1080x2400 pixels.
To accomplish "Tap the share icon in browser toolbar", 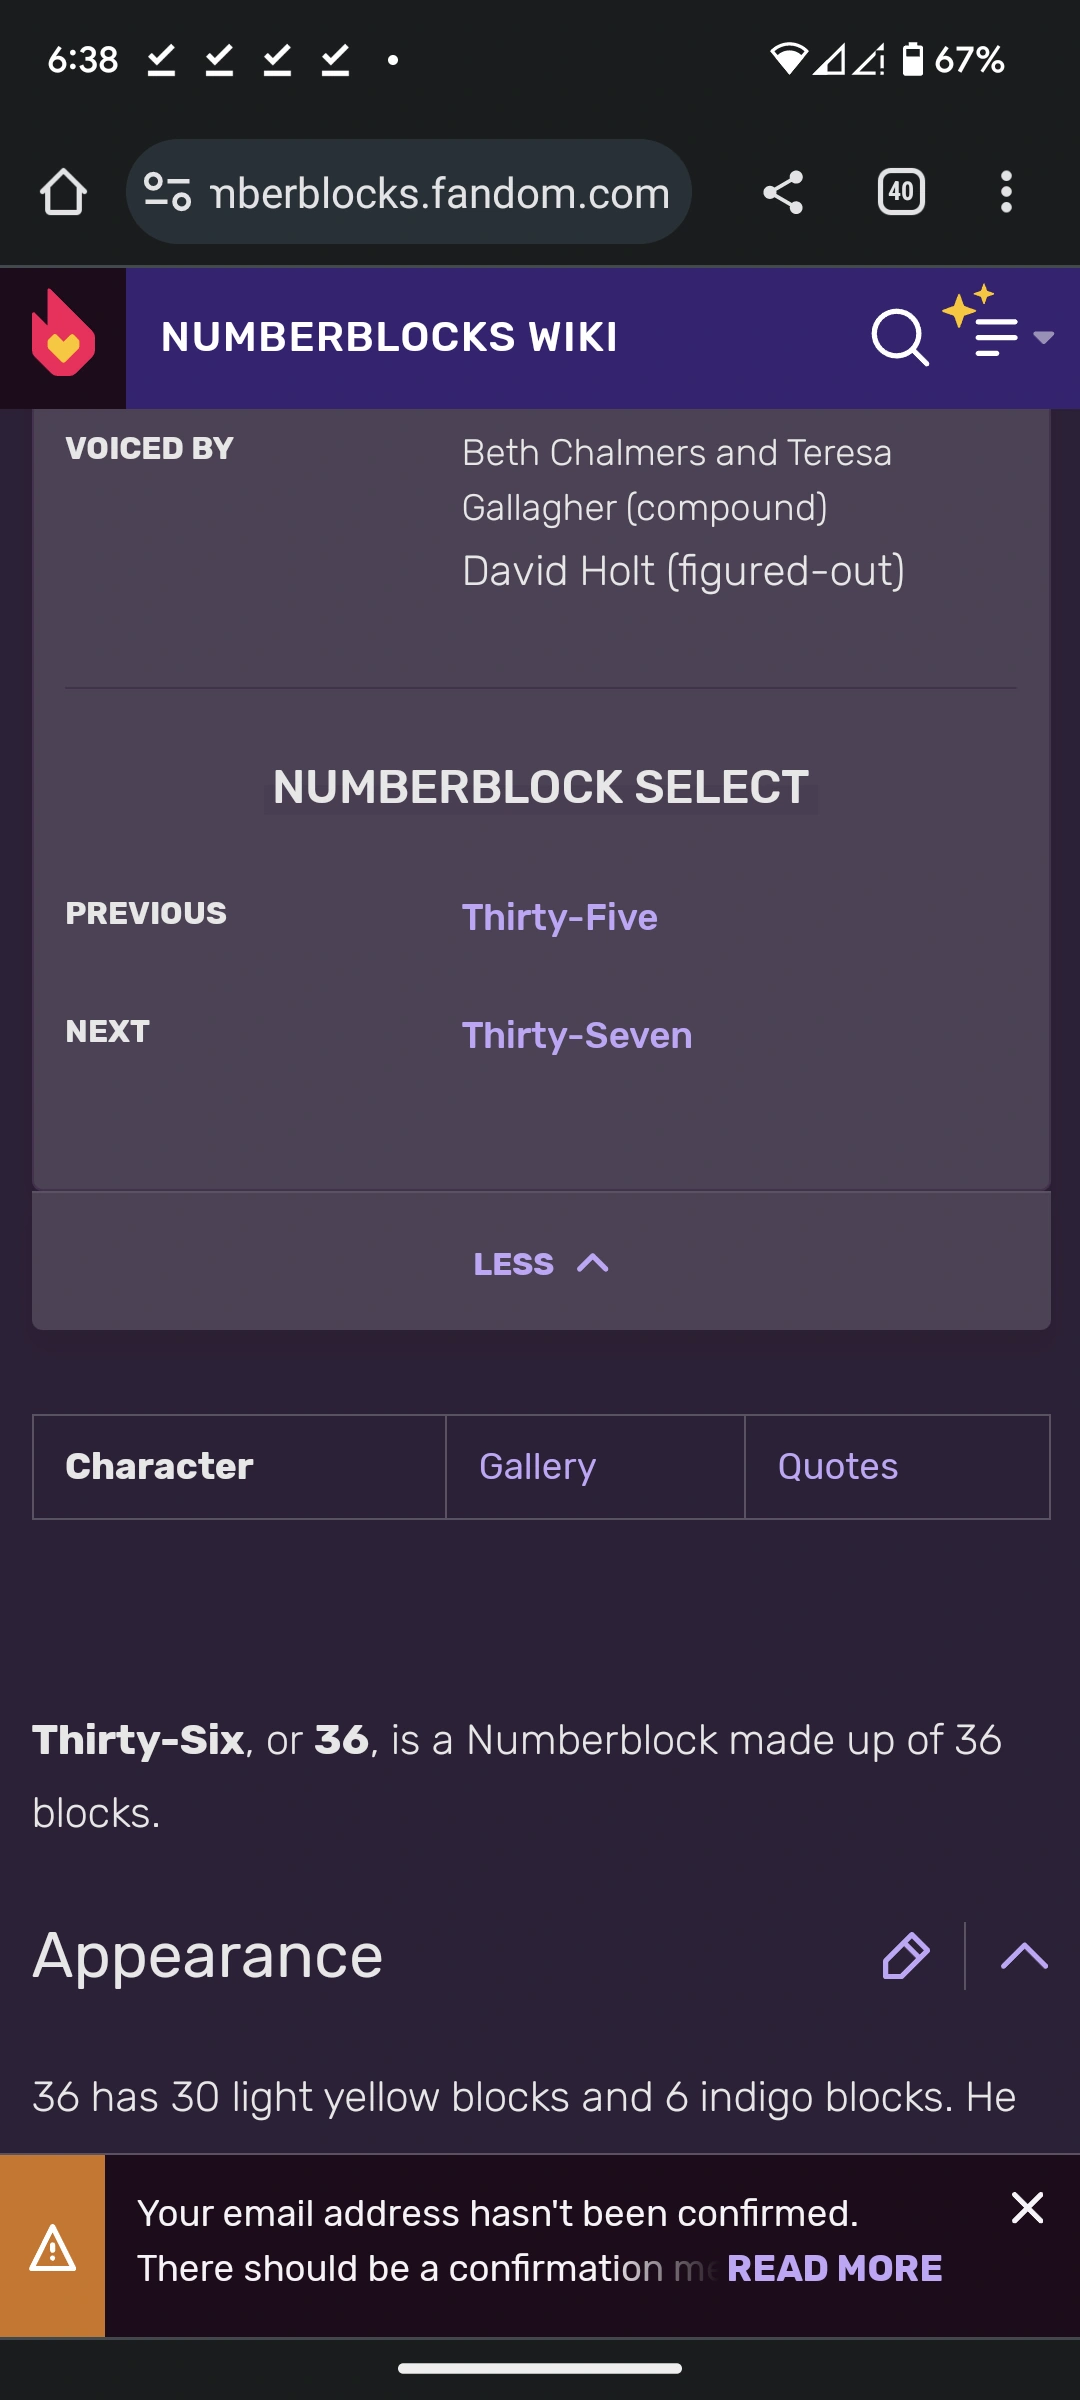I will [x=783, y=192].
